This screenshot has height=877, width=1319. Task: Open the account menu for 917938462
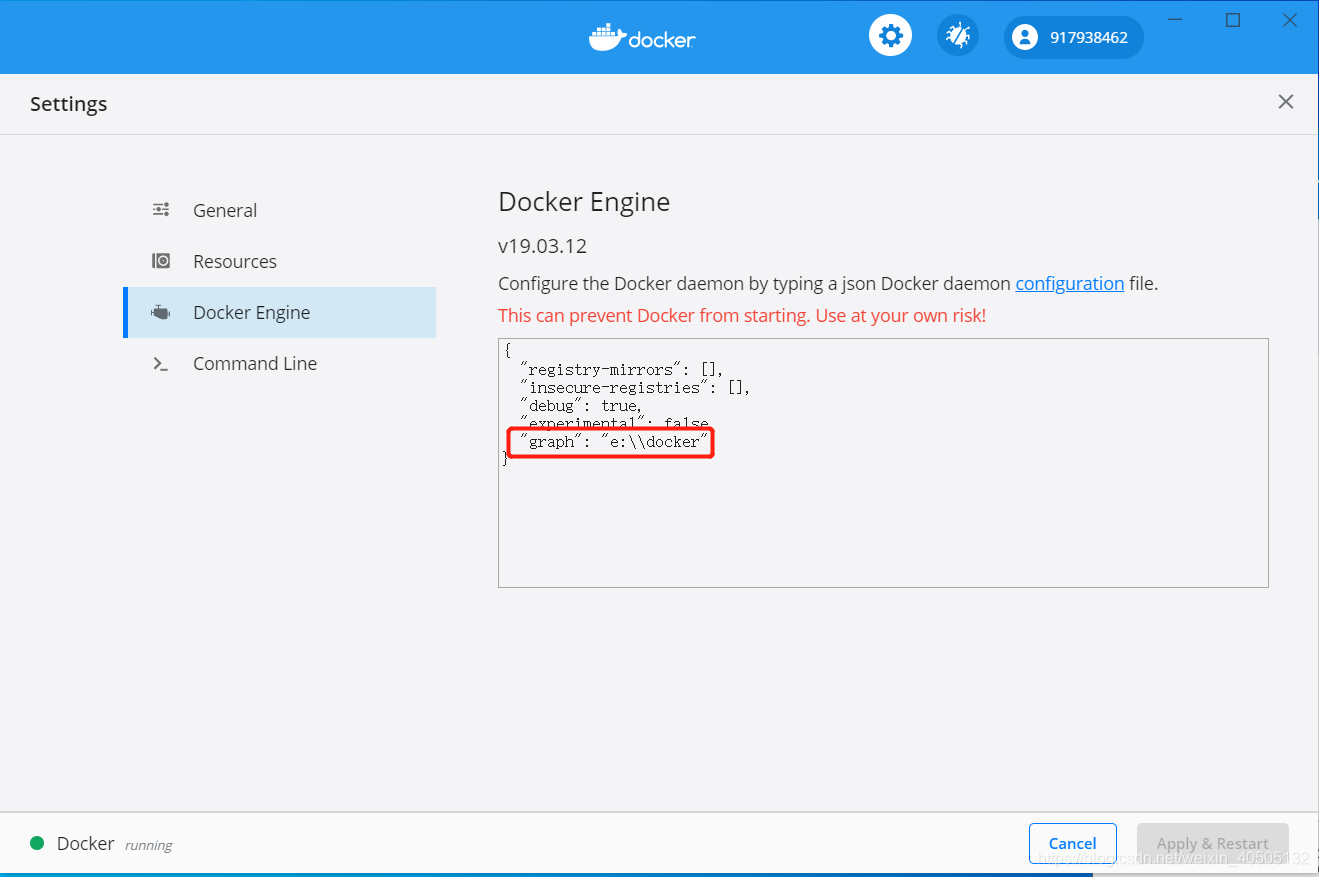(x=1074, y=38)
